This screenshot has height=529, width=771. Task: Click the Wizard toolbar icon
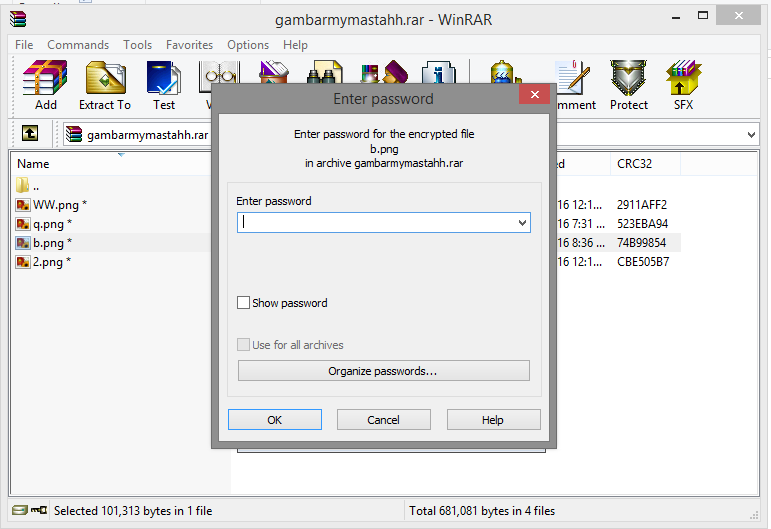click(384, 72)
